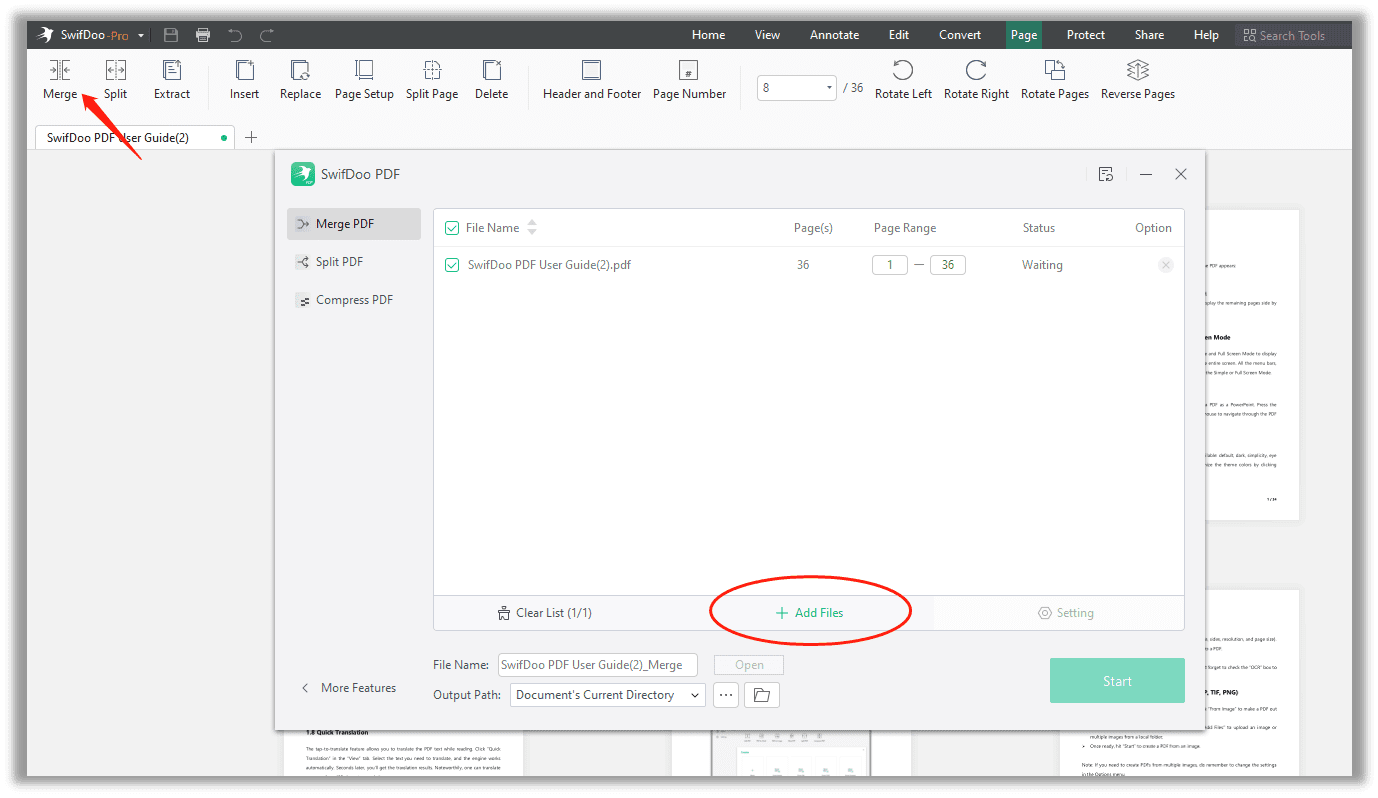Expand the page number dropdown
This screenshot has height=798, width=1378.
tap(829, 88)
